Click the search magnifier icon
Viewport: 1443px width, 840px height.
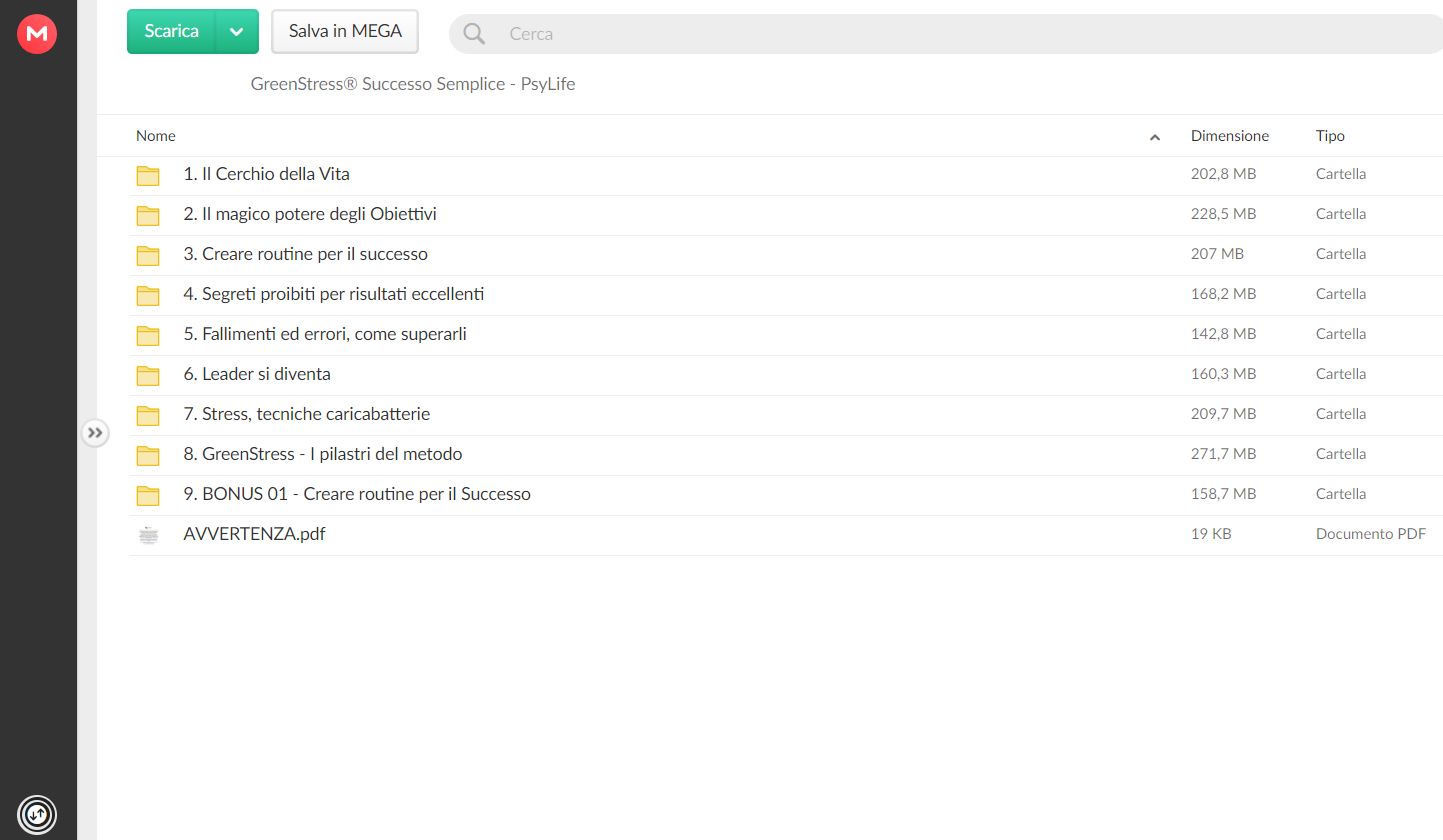474,34
